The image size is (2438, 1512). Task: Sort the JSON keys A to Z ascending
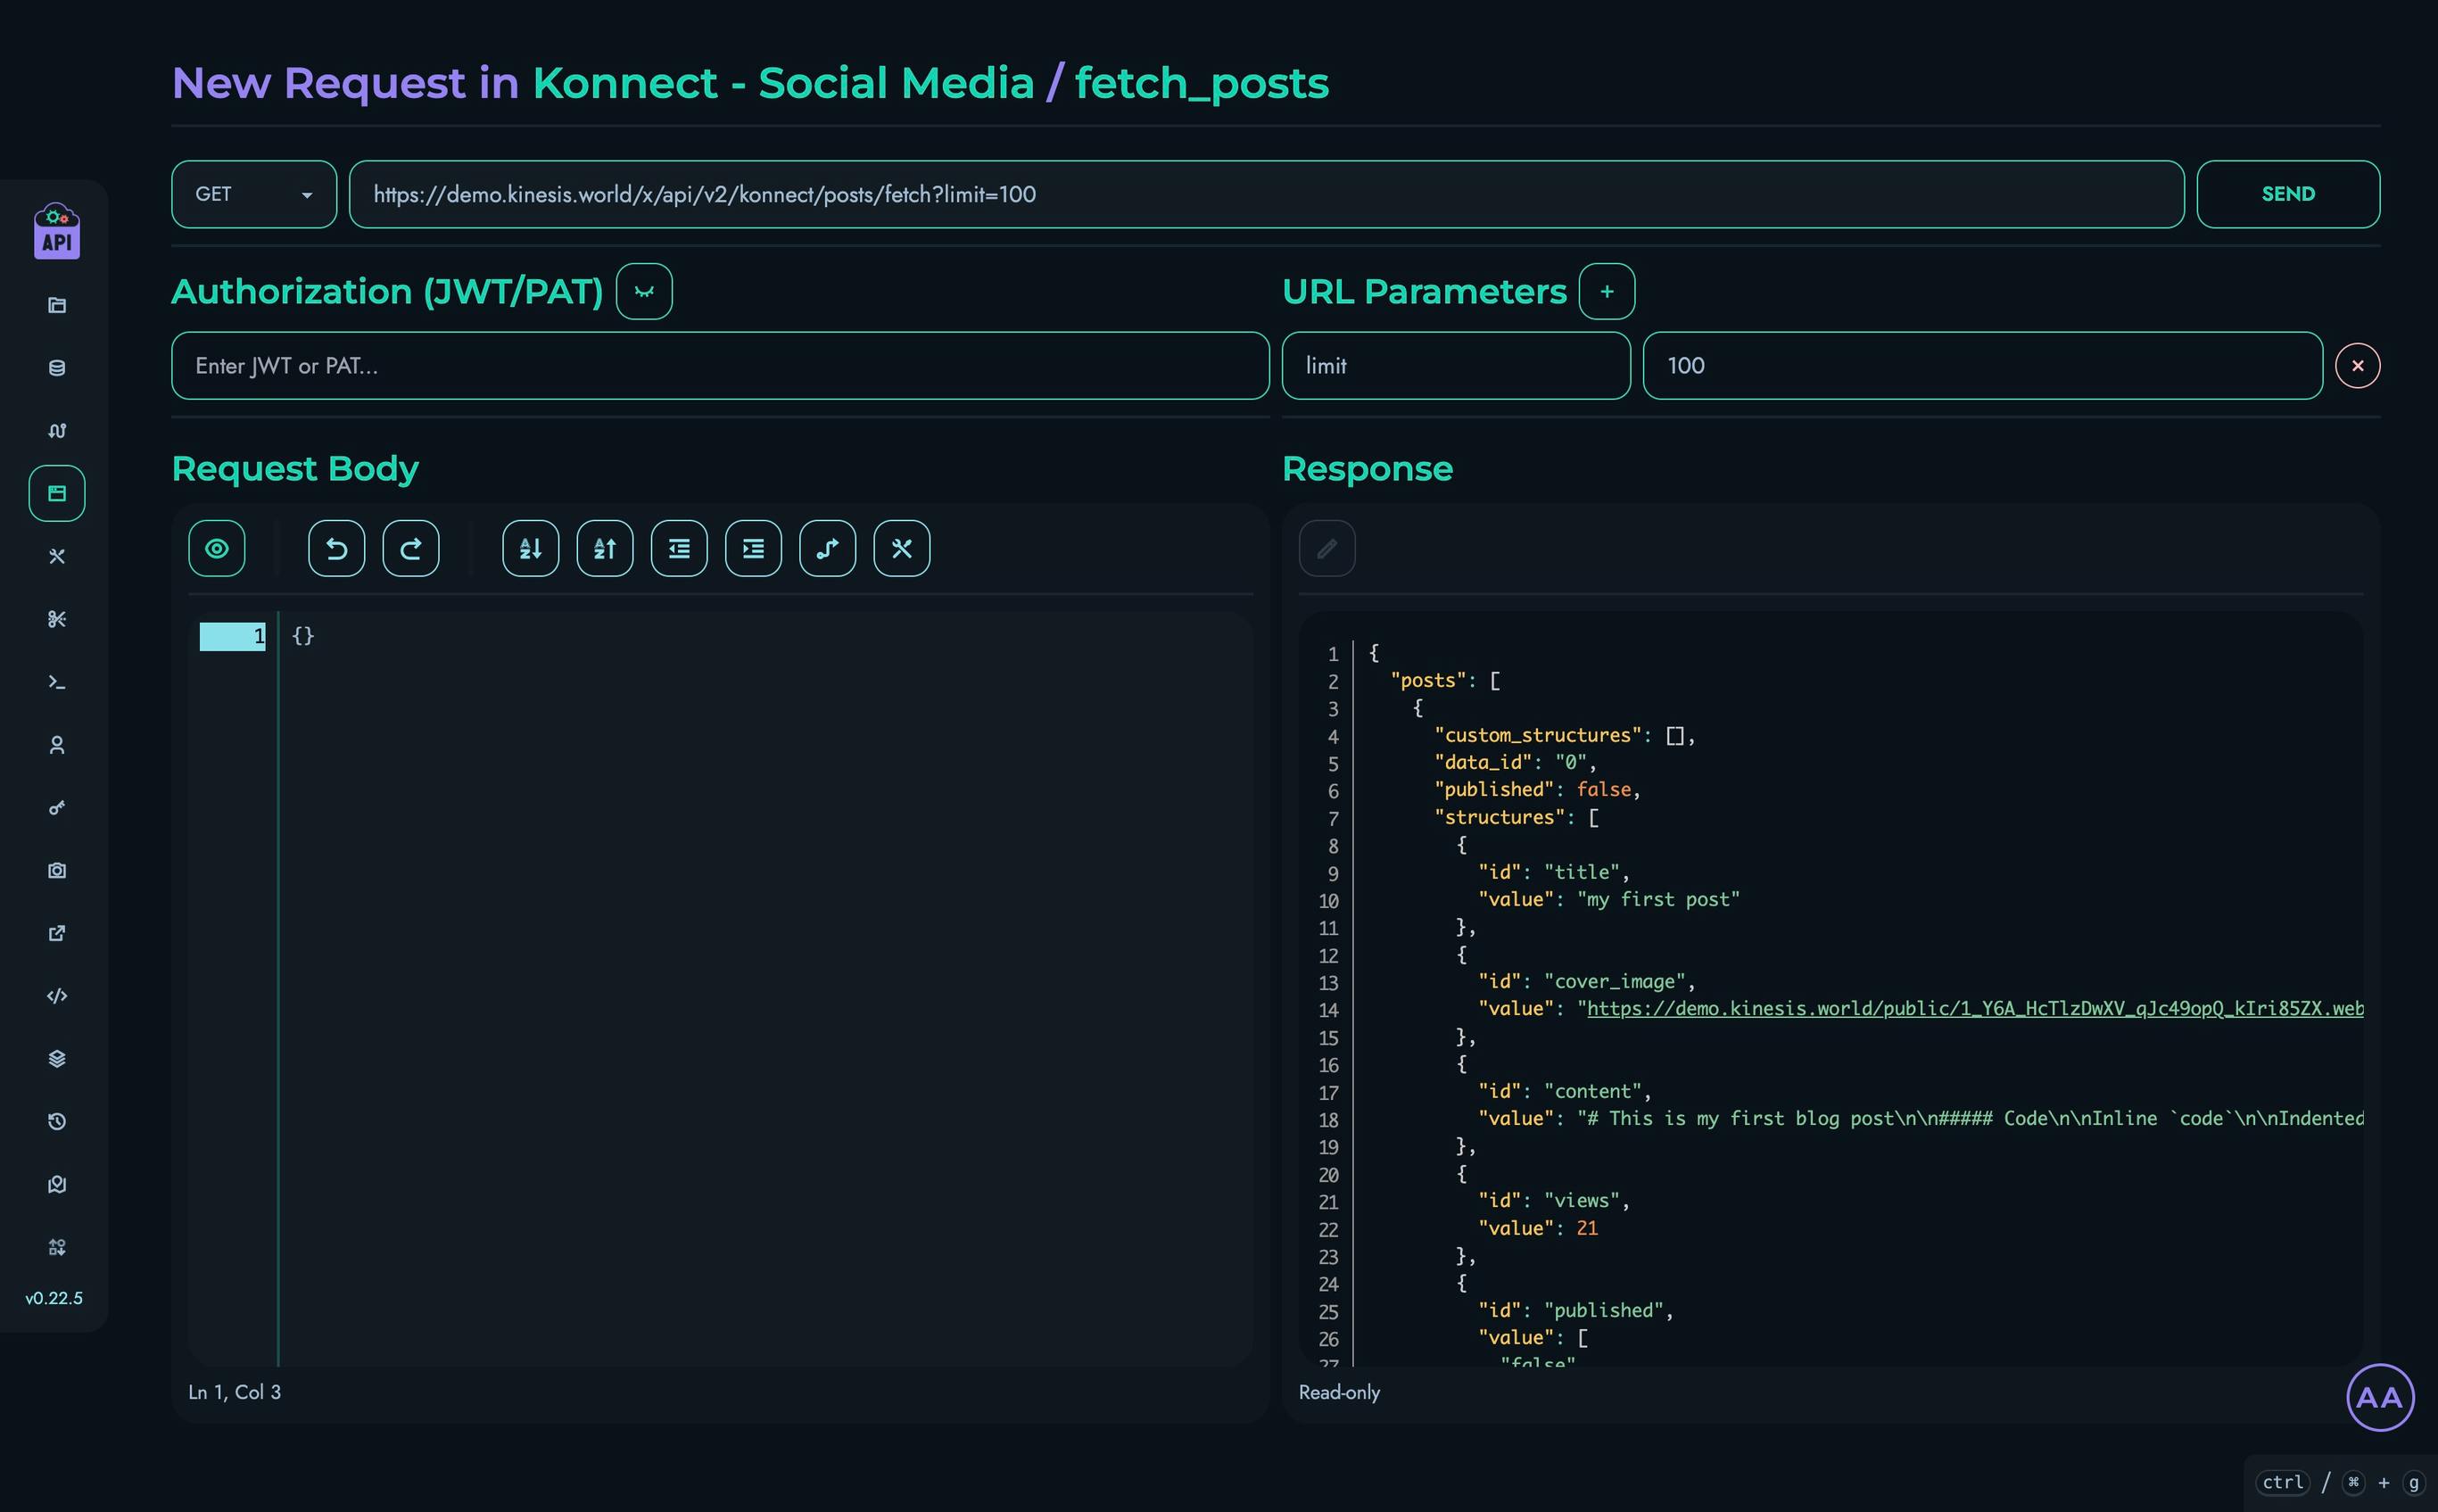point(605,548)
